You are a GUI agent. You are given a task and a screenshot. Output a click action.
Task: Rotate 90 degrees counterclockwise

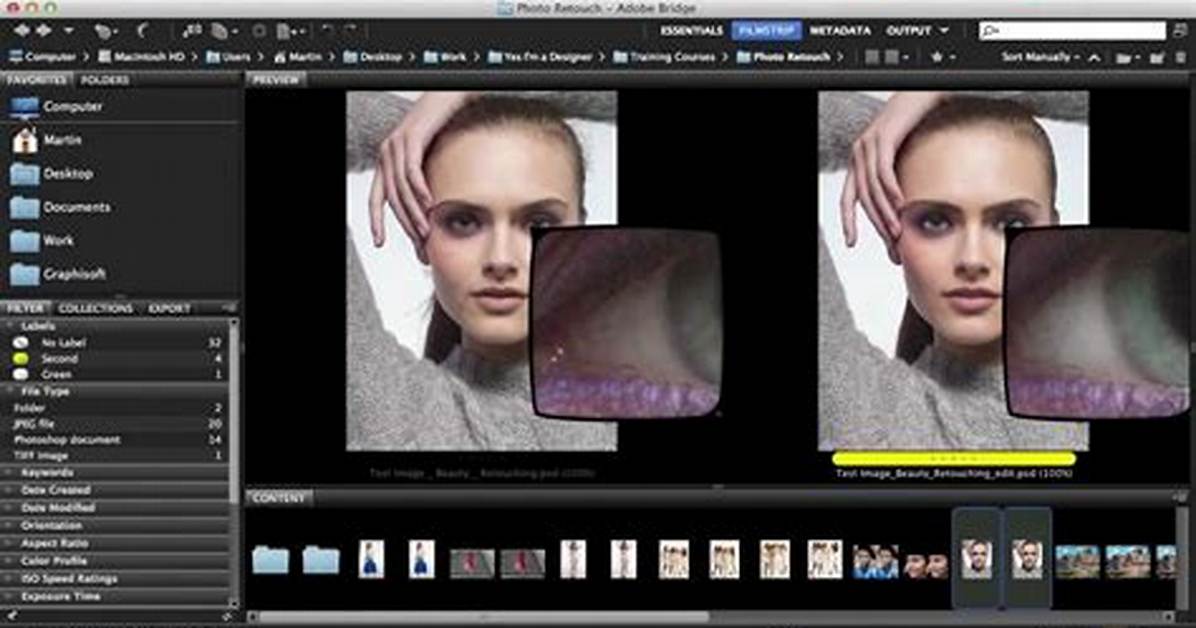tap(326, 31)
